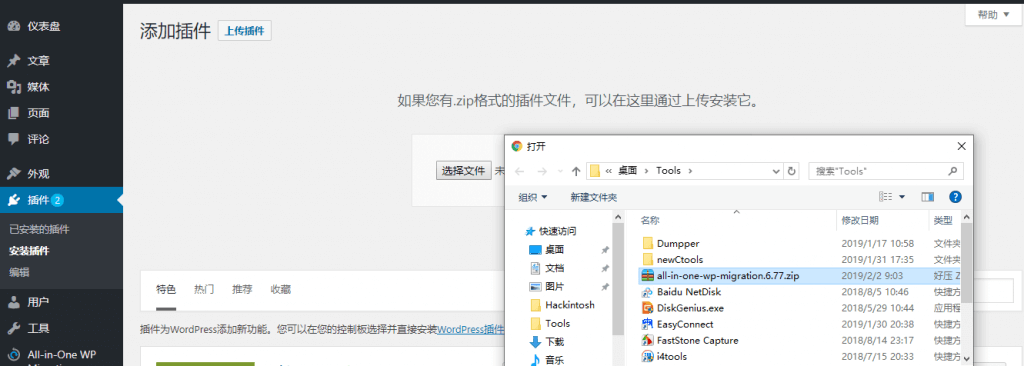
Task: Open the Posts (文章) pin icon
Action: pos(14,61)
